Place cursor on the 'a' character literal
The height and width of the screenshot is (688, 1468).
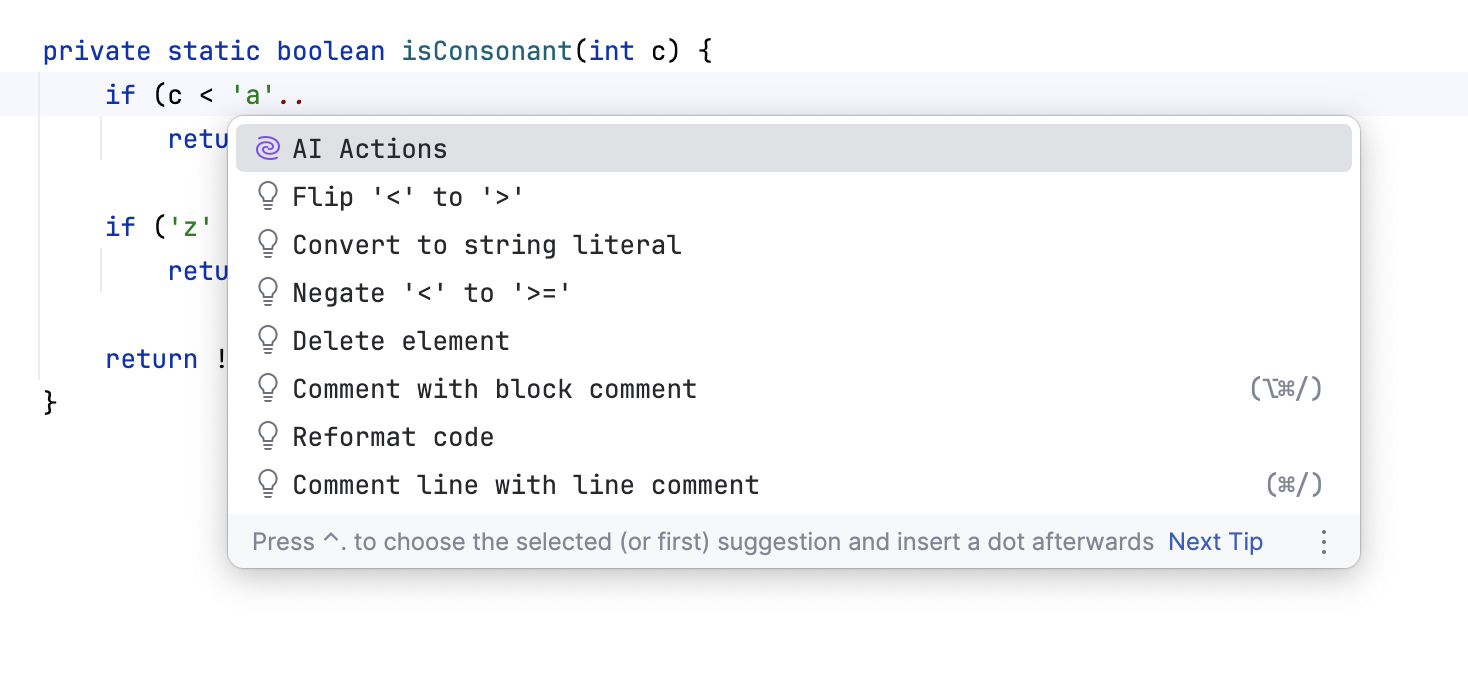pos(252,95)
